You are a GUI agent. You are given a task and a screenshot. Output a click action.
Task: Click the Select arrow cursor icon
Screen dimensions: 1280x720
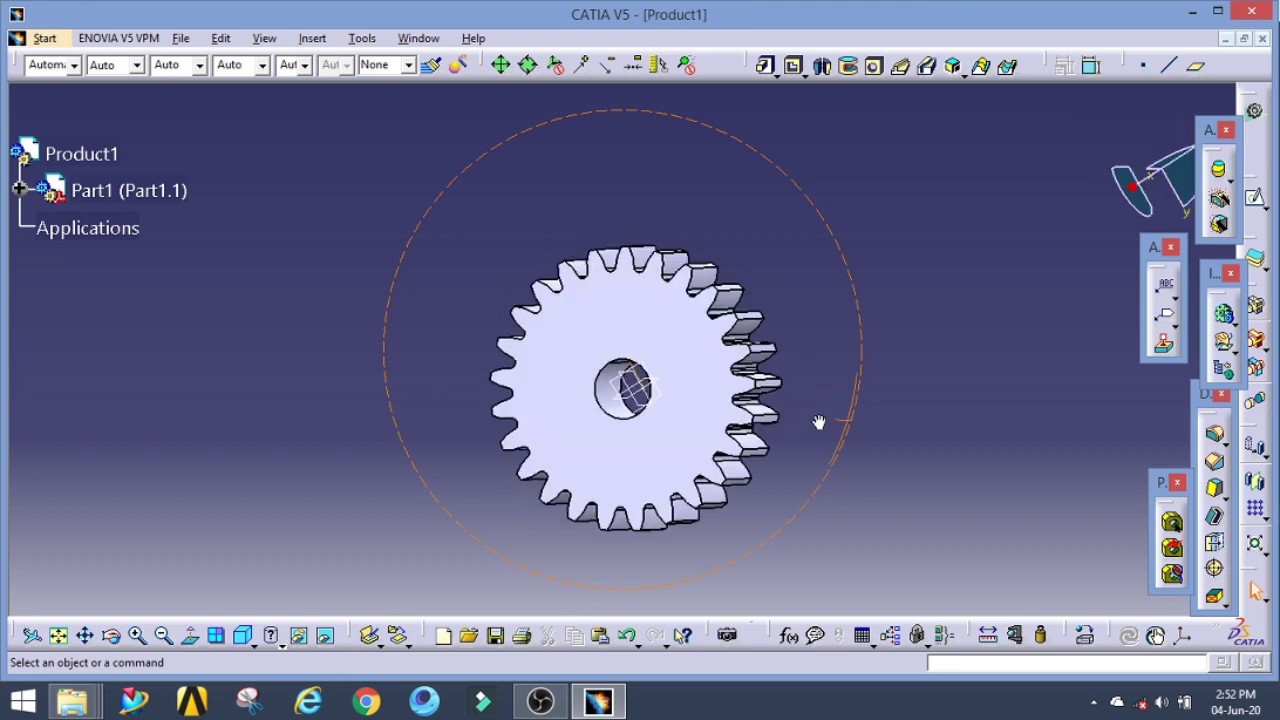(x=1256, y=591)
